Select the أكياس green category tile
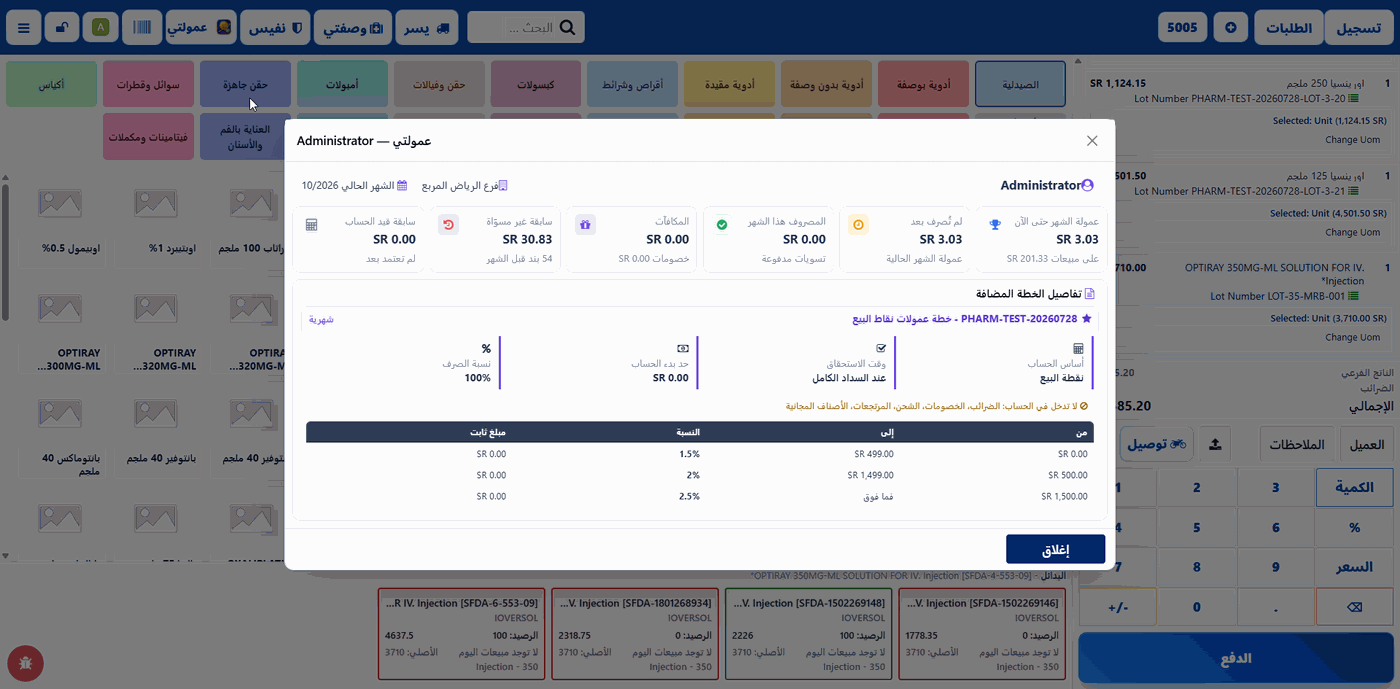This screenshot has height=689, width=1400. 52,85
